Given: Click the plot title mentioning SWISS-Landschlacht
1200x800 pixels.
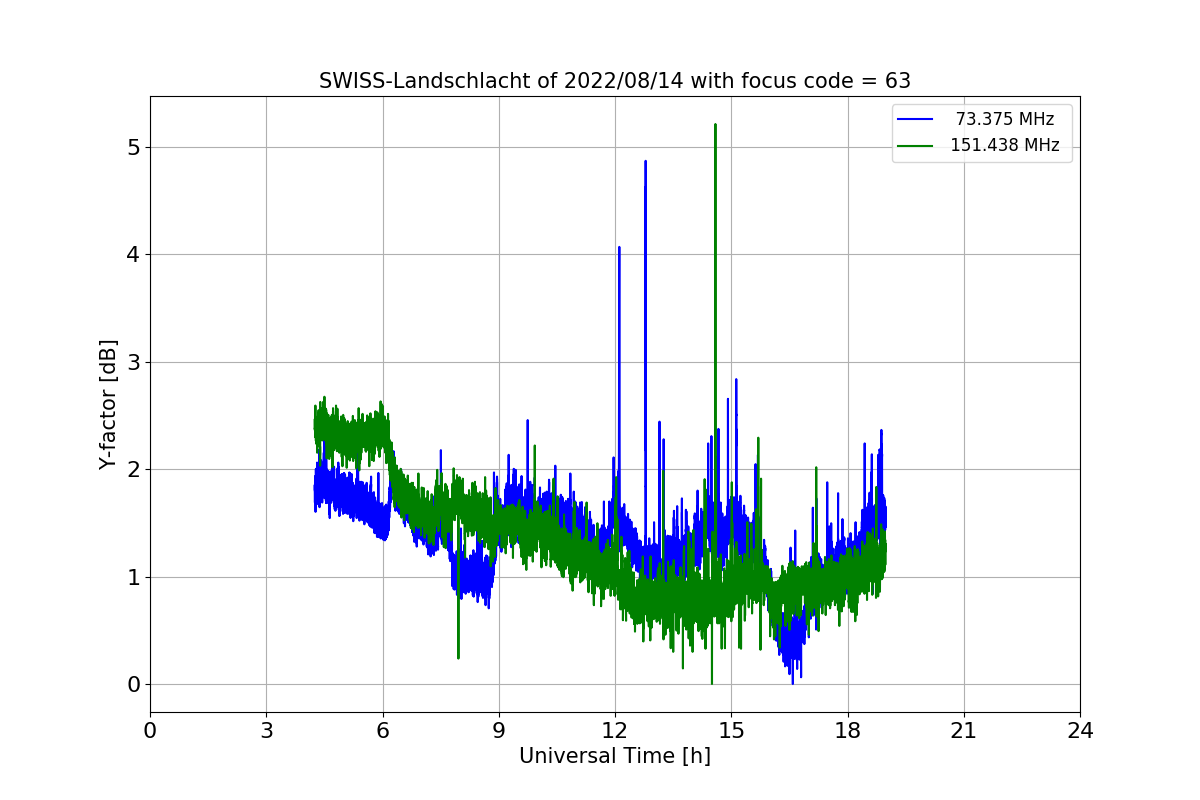Looking at the screenshot, I should point(614,81).
